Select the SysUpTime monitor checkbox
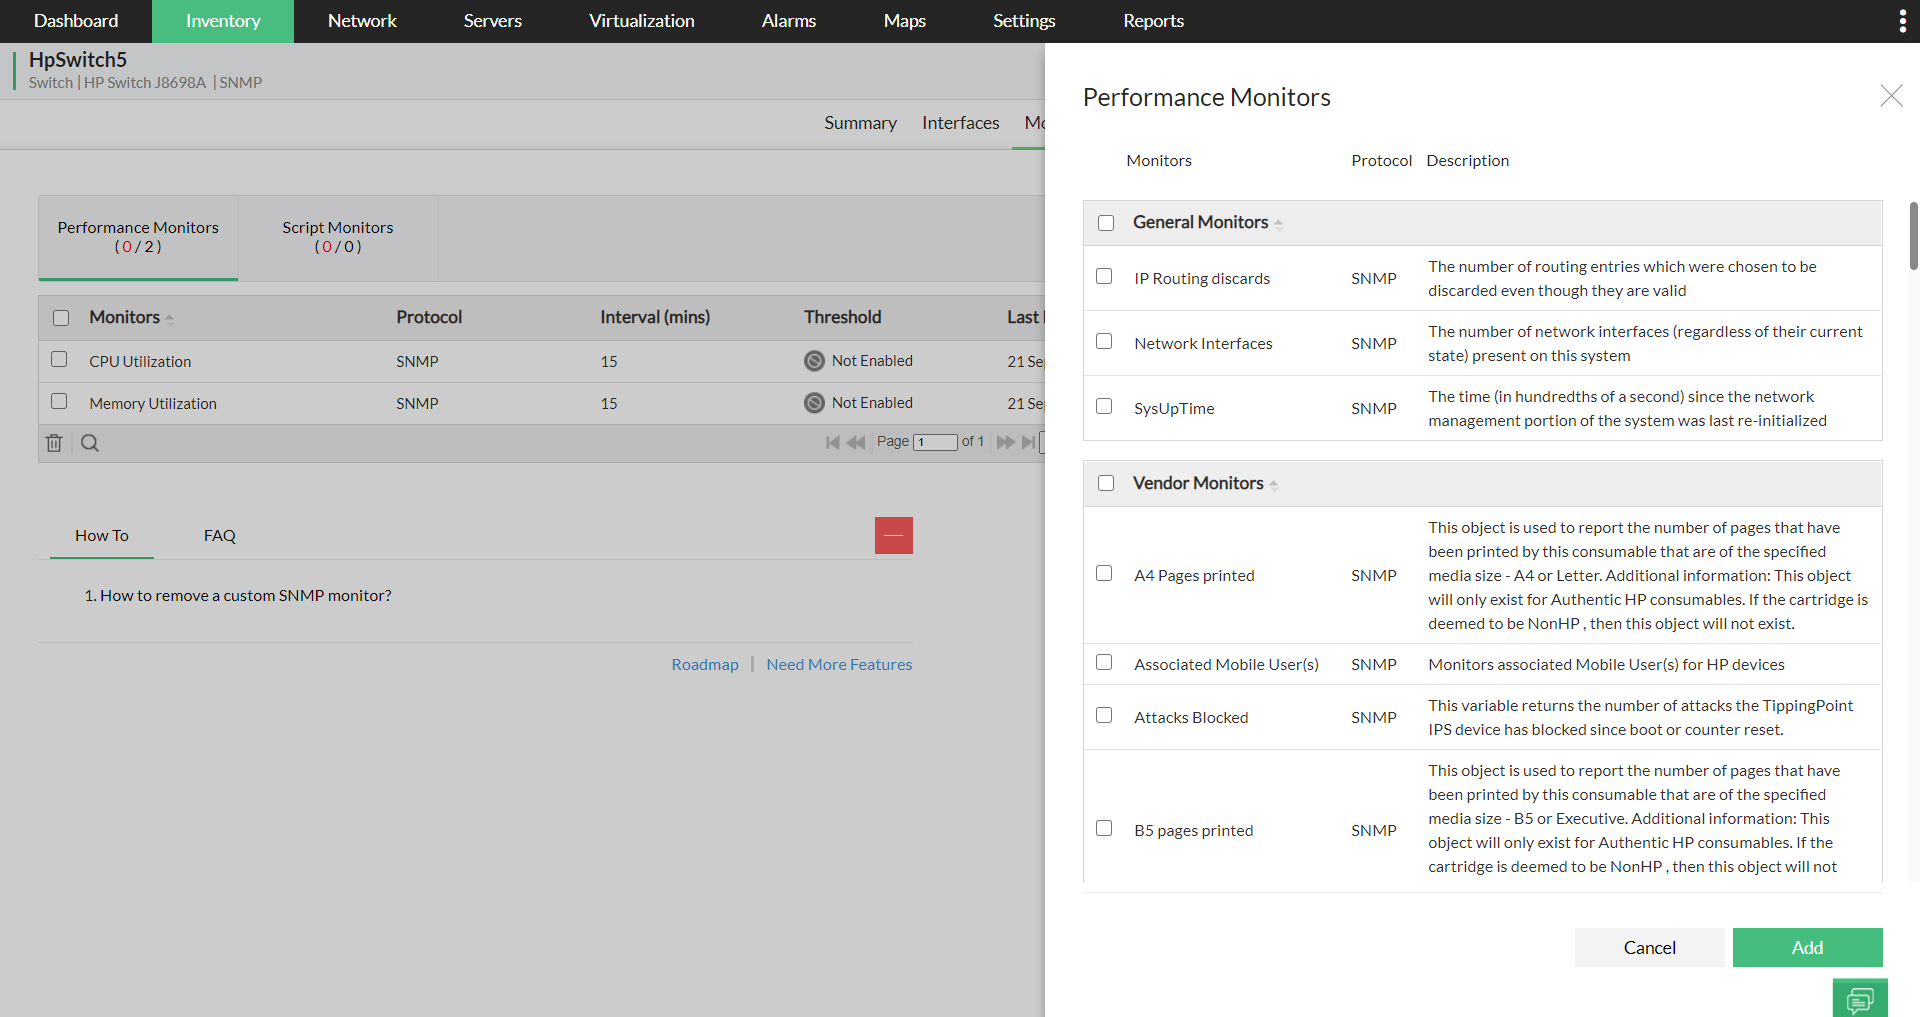Screen dimensions: 1920x1017 [x=1104, y=406]
